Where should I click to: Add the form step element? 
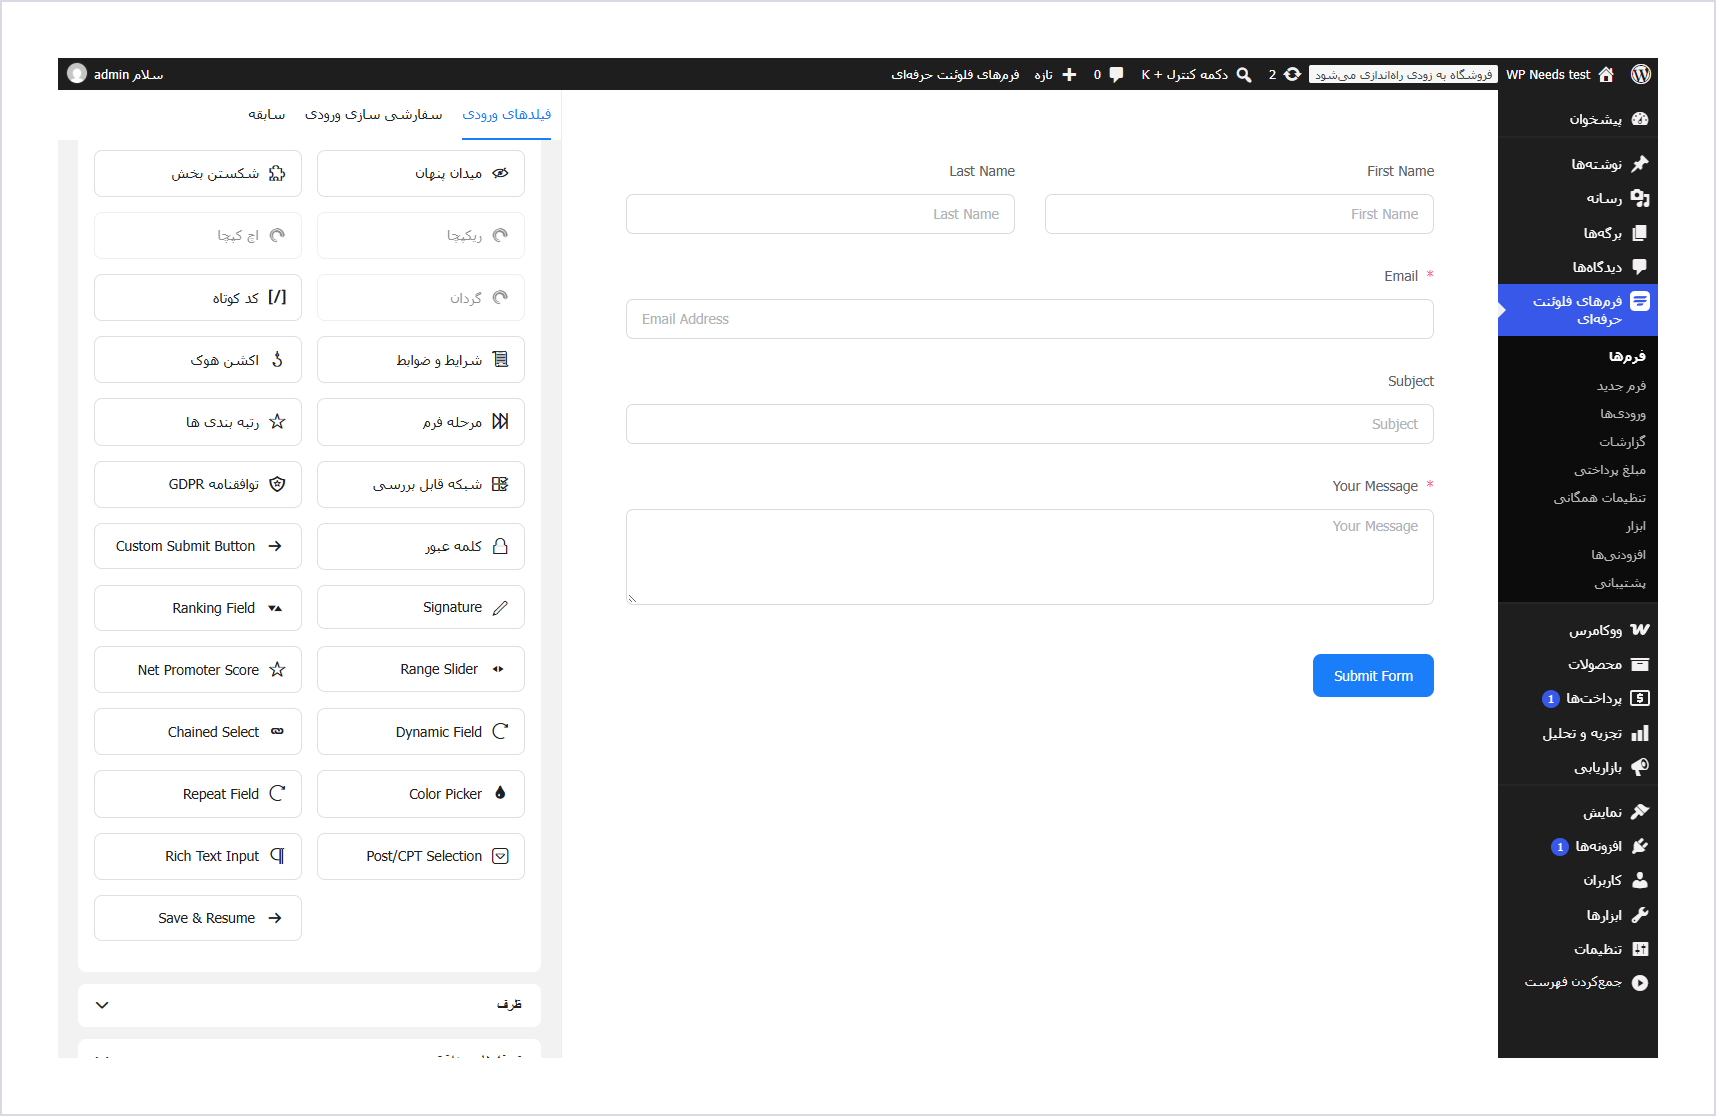click(x=421, y=421)
